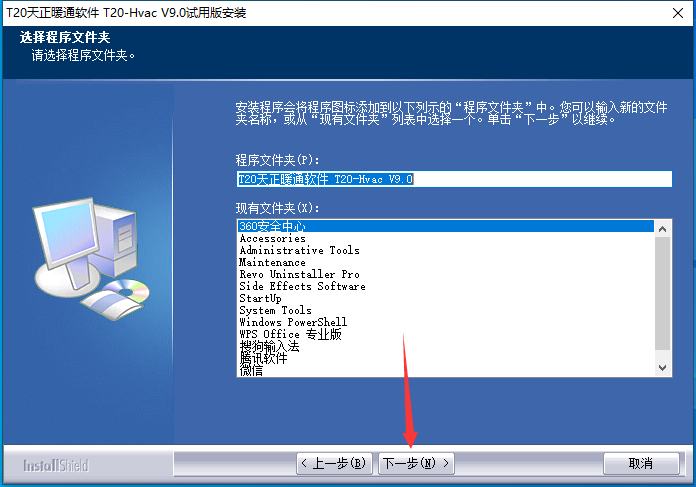696x487 pixels.
Task: Choose Side Effects Software folder
Action: click(446, 286)
